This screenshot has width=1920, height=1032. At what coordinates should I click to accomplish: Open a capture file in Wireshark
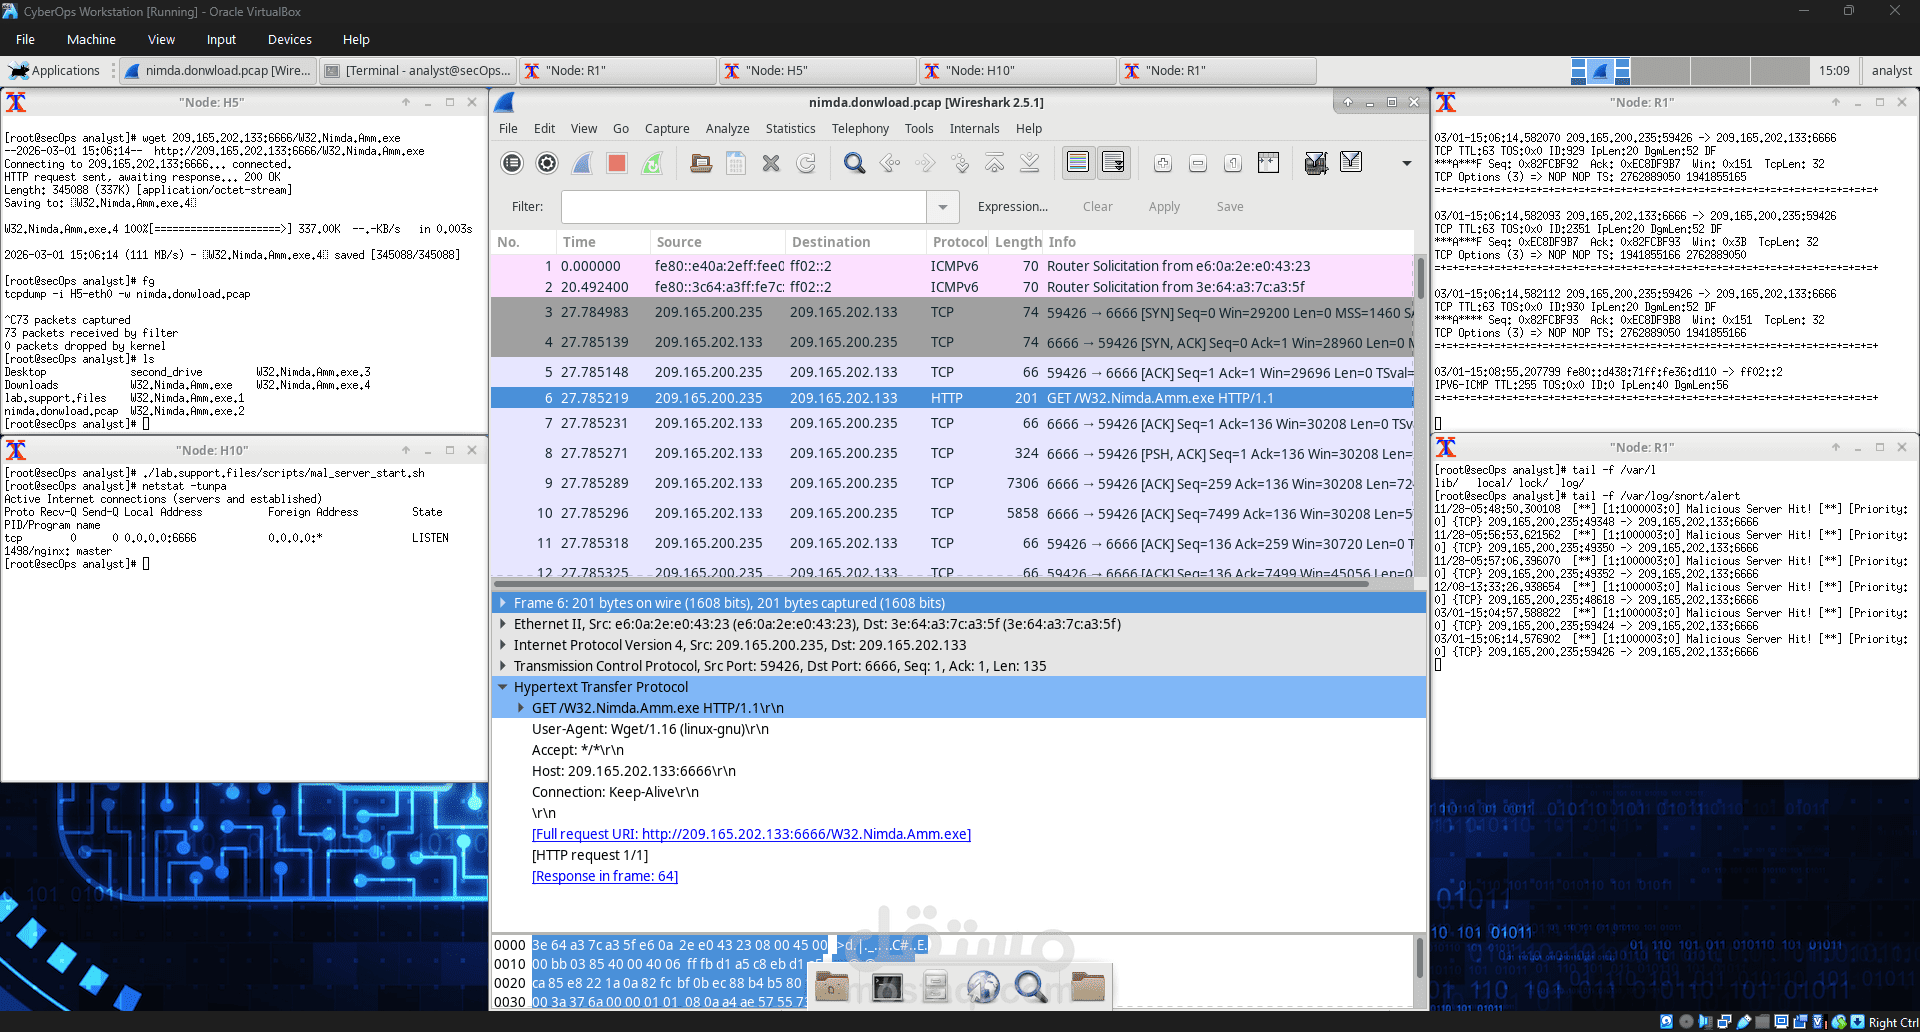[x=701, y=162]
